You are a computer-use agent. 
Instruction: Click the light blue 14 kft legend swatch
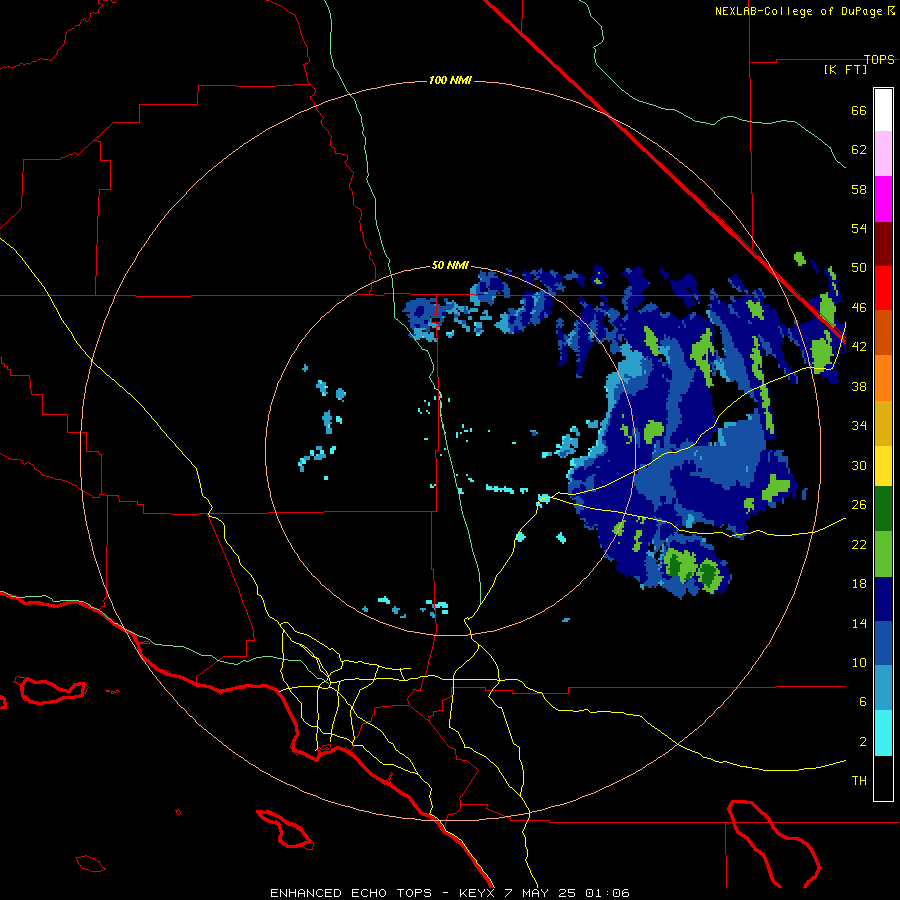883,689
